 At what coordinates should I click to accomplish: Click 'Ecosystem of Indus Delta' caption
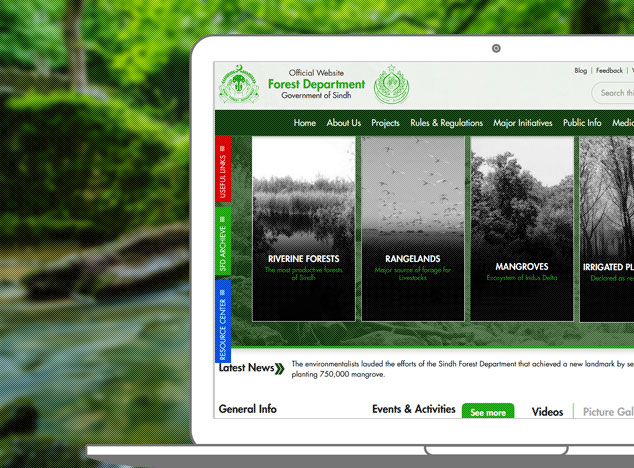click(x=522, y=277)
